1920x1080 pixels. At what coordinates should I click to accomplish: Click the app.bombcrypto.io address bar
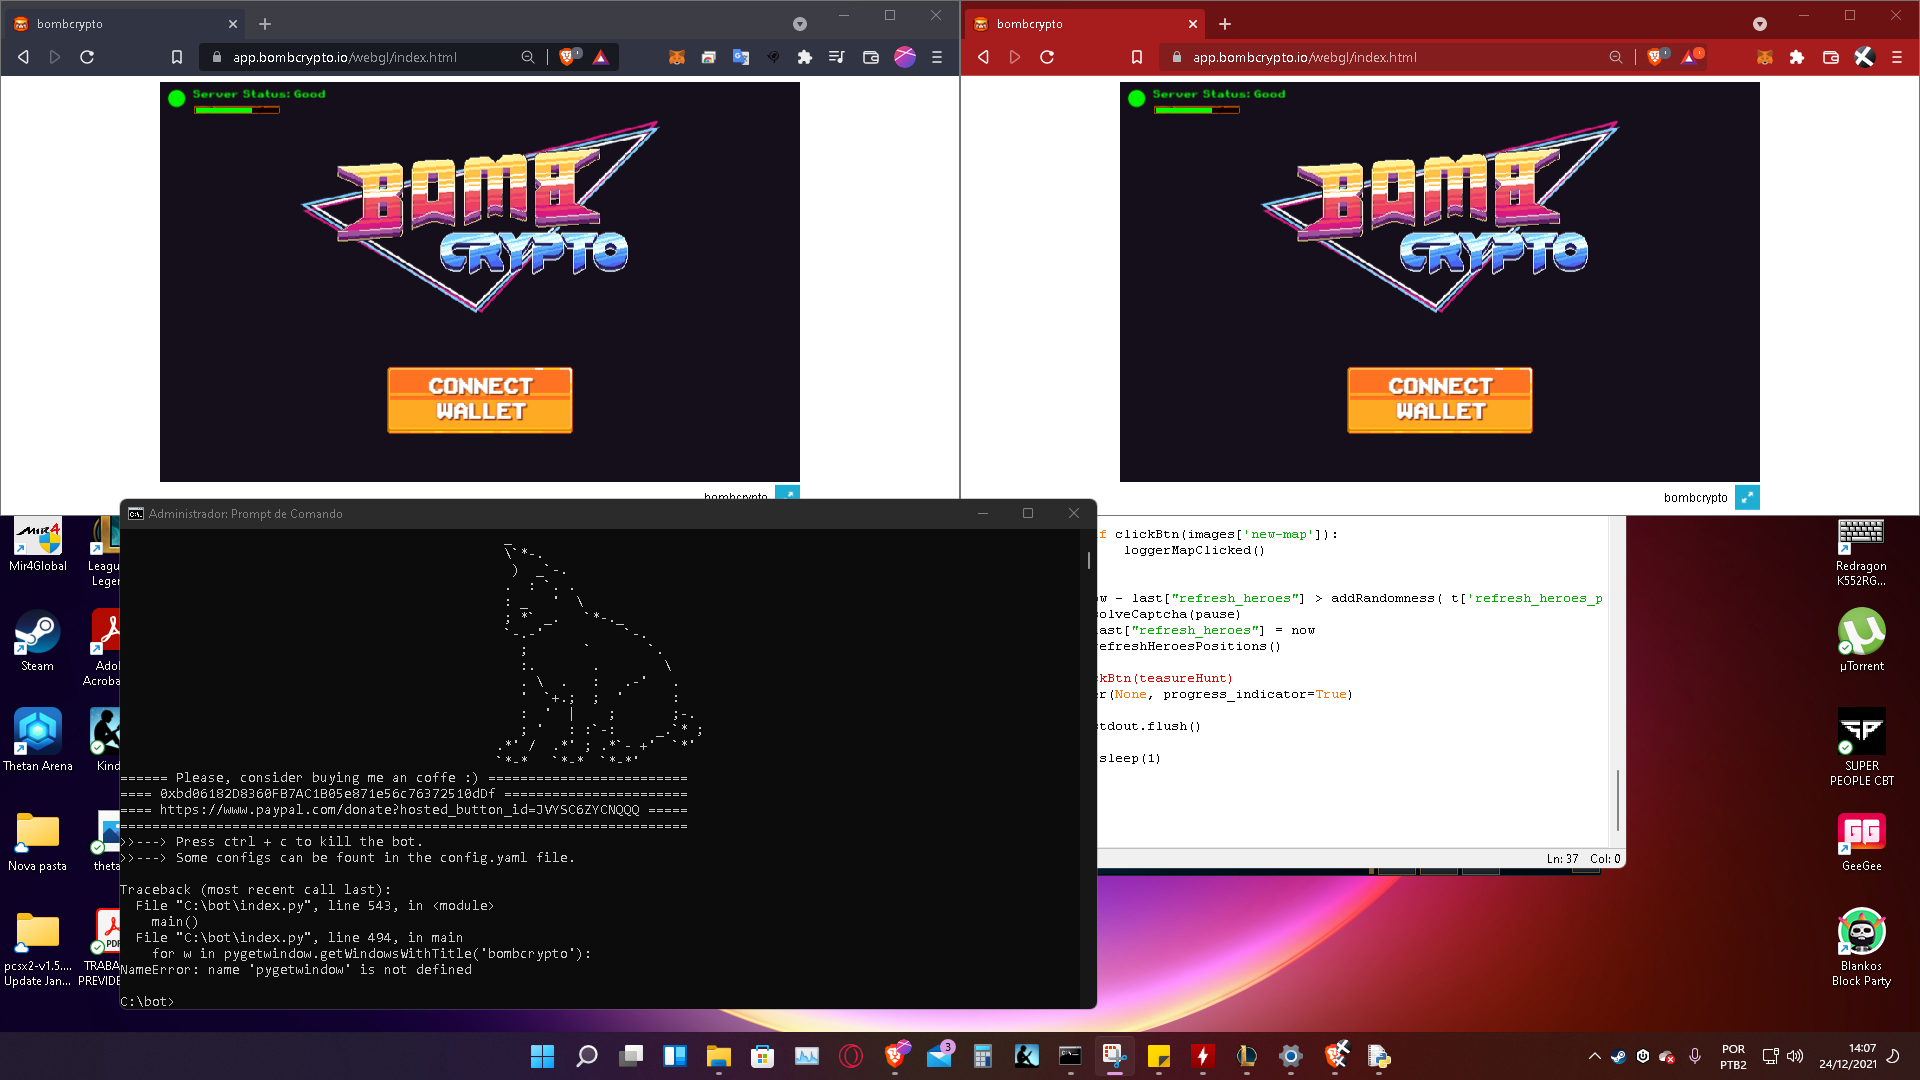click(345, 57)
